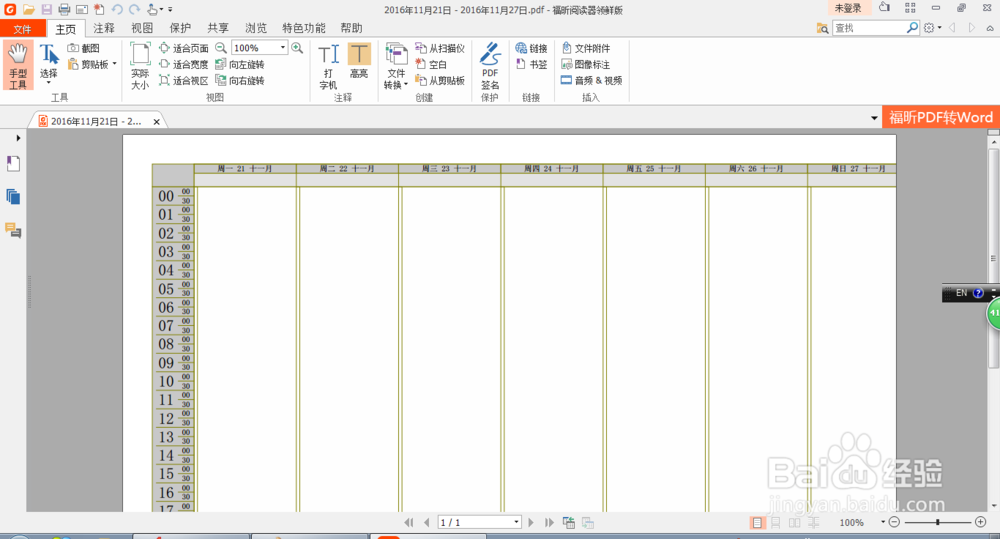Click the vertical scrollbar thumb
The image size is (1000, 539).
993,258
